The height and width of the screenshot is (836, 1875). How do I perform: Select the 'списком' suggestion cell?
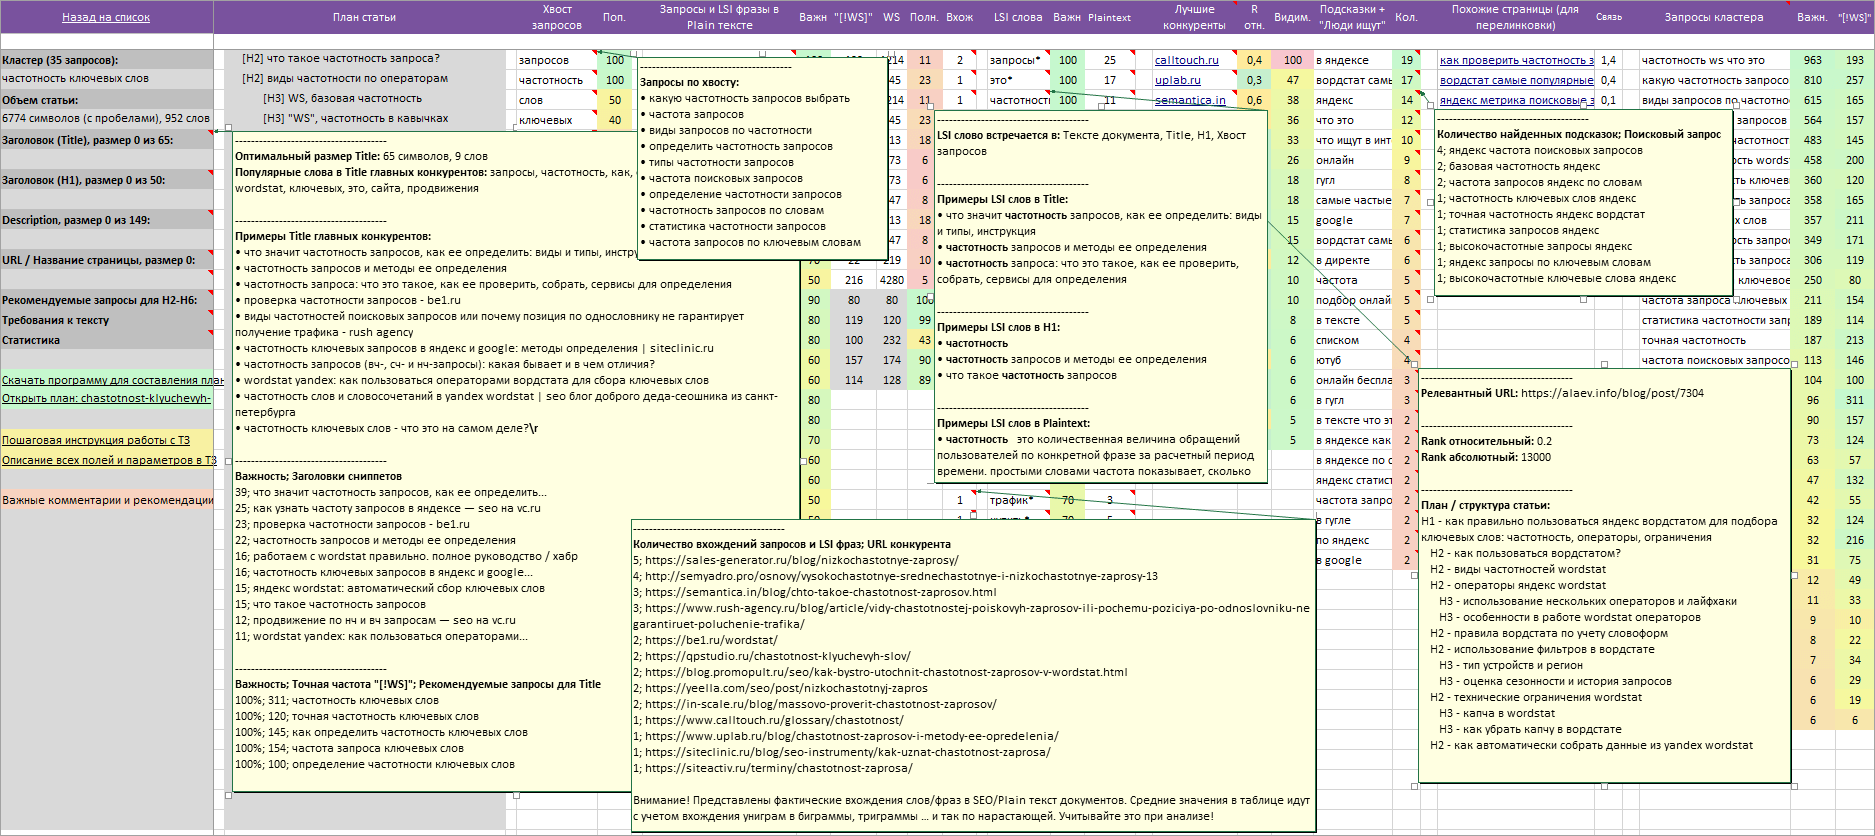1353,340
